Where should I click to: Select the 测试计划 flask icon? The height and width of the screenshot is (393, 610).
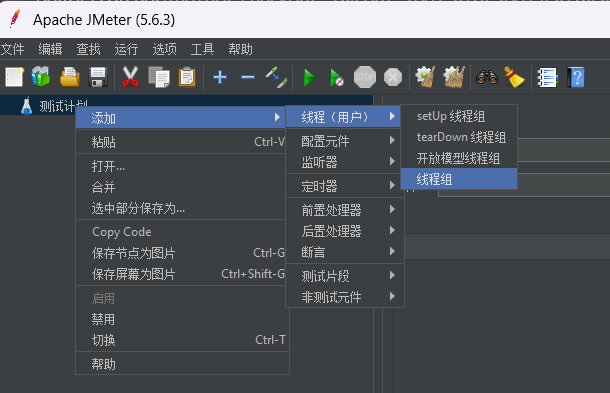click(x=26, y=105)
